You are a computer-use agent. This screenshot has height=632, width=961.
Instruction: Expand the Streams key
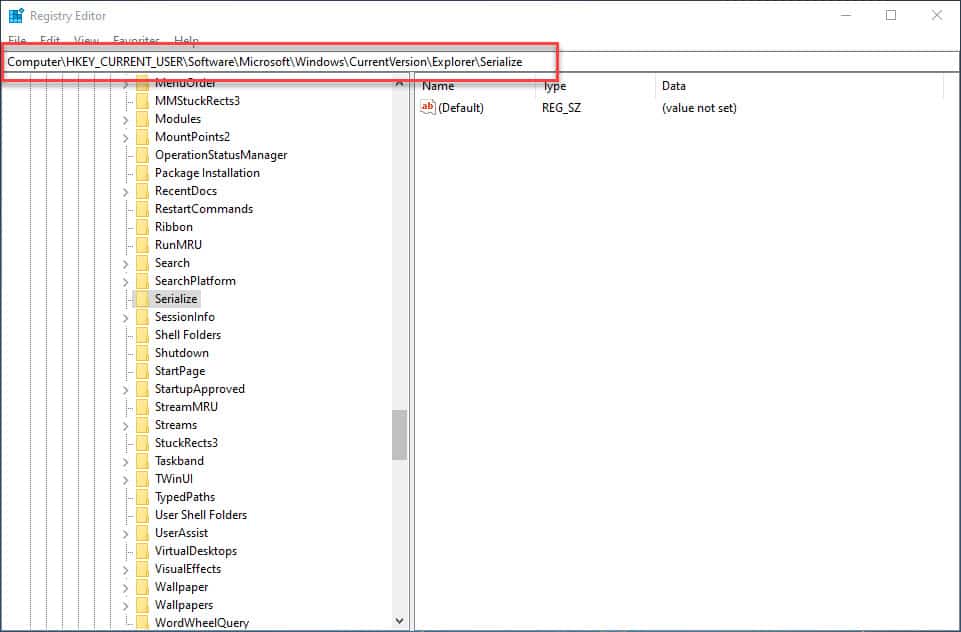click(x=126, y=426)
